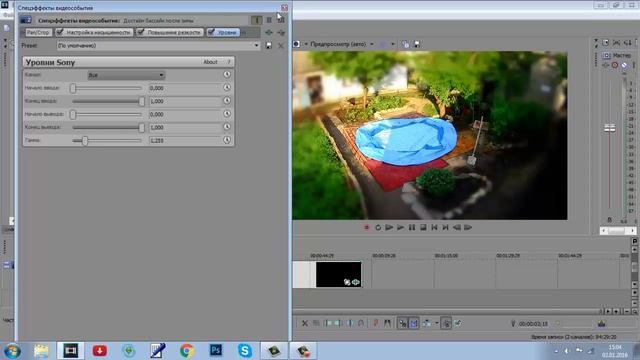Insert a marker with the orange marker icon
640x360 pixels.
[x=376, y=323]
